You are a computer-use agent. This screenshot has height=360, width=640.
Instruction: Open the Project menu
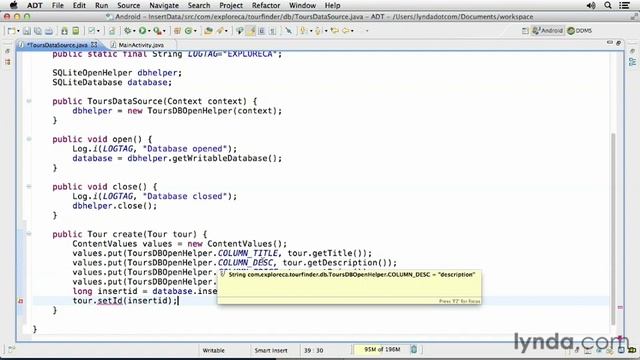pyautogui.click(x=231, y=5)
